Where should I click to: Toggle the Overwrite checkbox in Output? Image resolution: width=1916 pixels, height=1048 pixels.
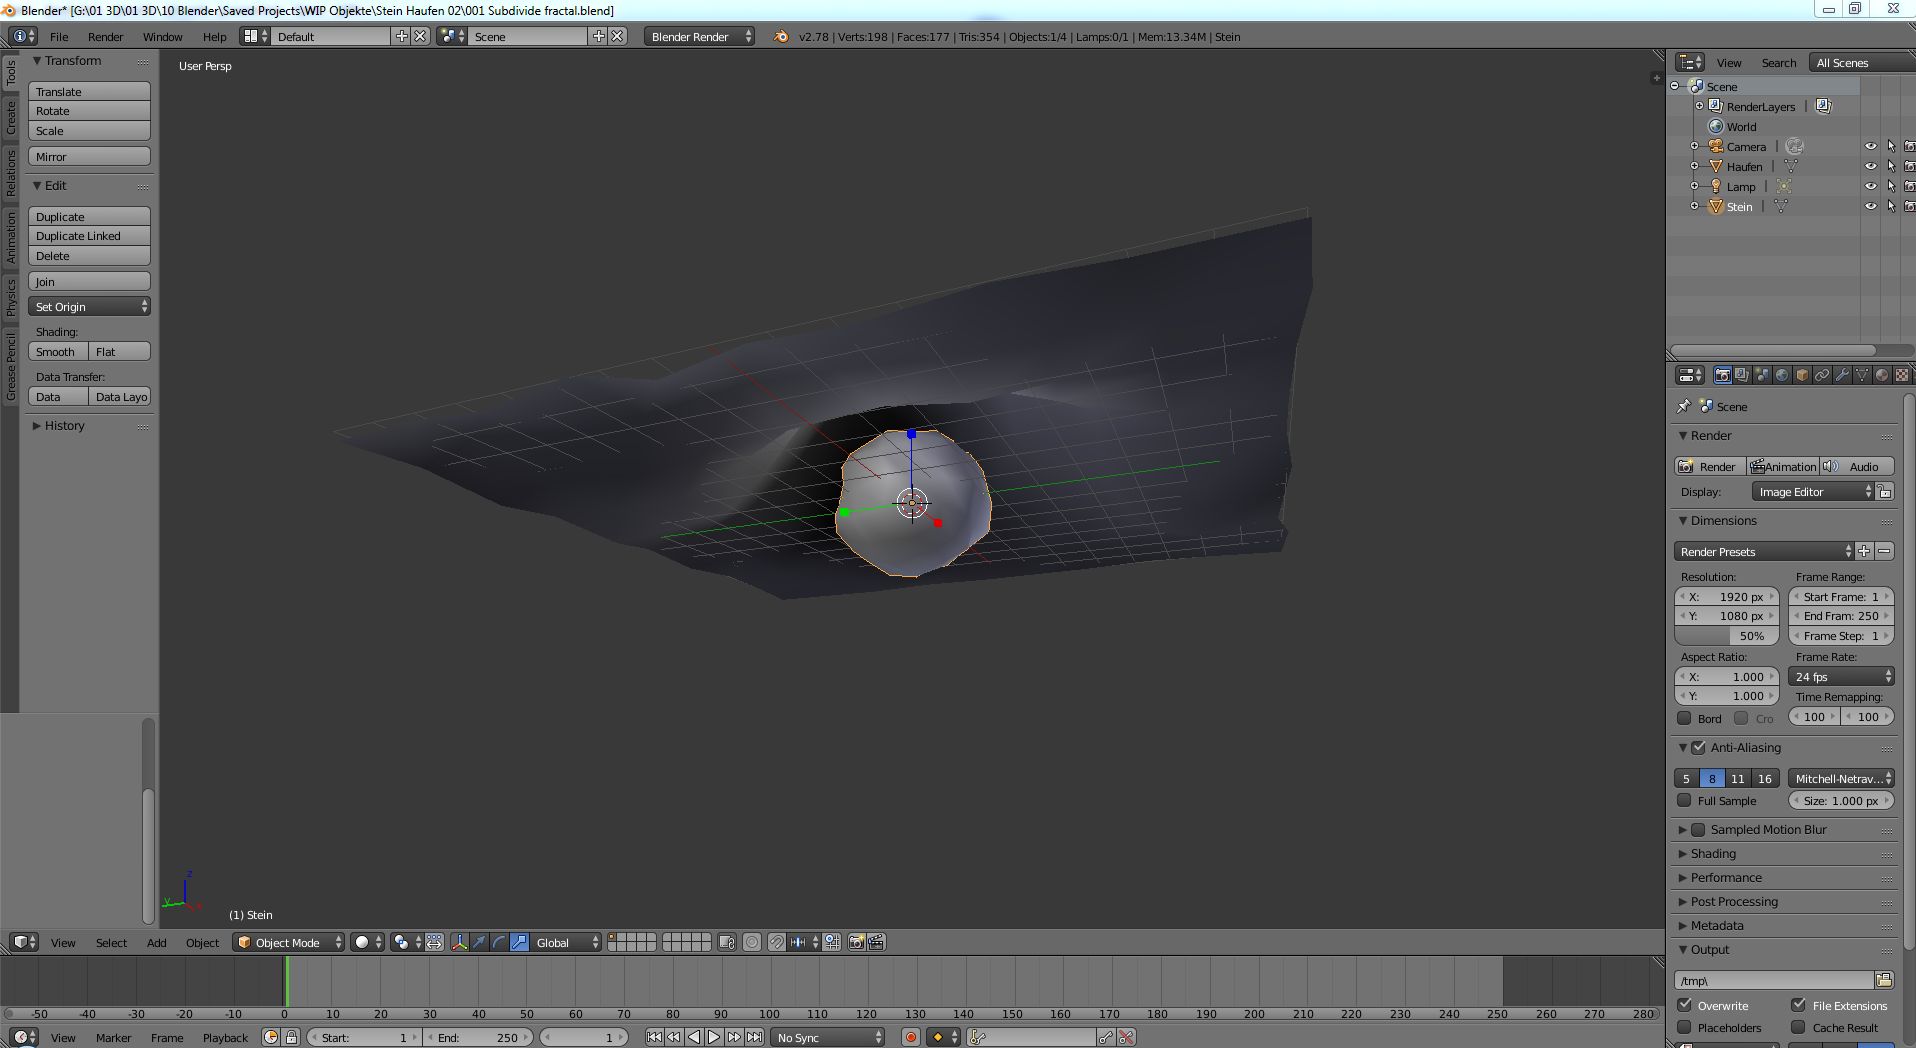click(1685, 1005)
